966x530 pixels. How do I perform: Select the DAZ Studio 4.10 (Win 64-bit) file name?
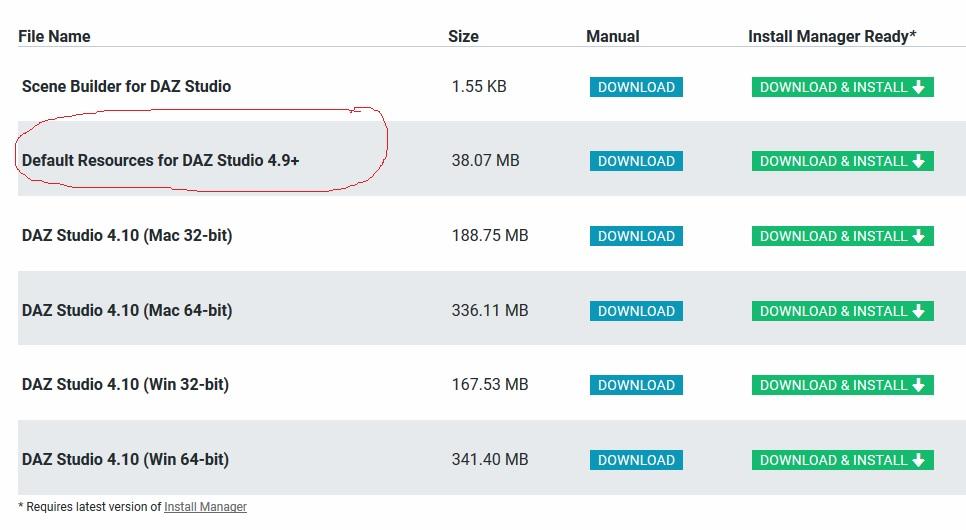point(125,460)
